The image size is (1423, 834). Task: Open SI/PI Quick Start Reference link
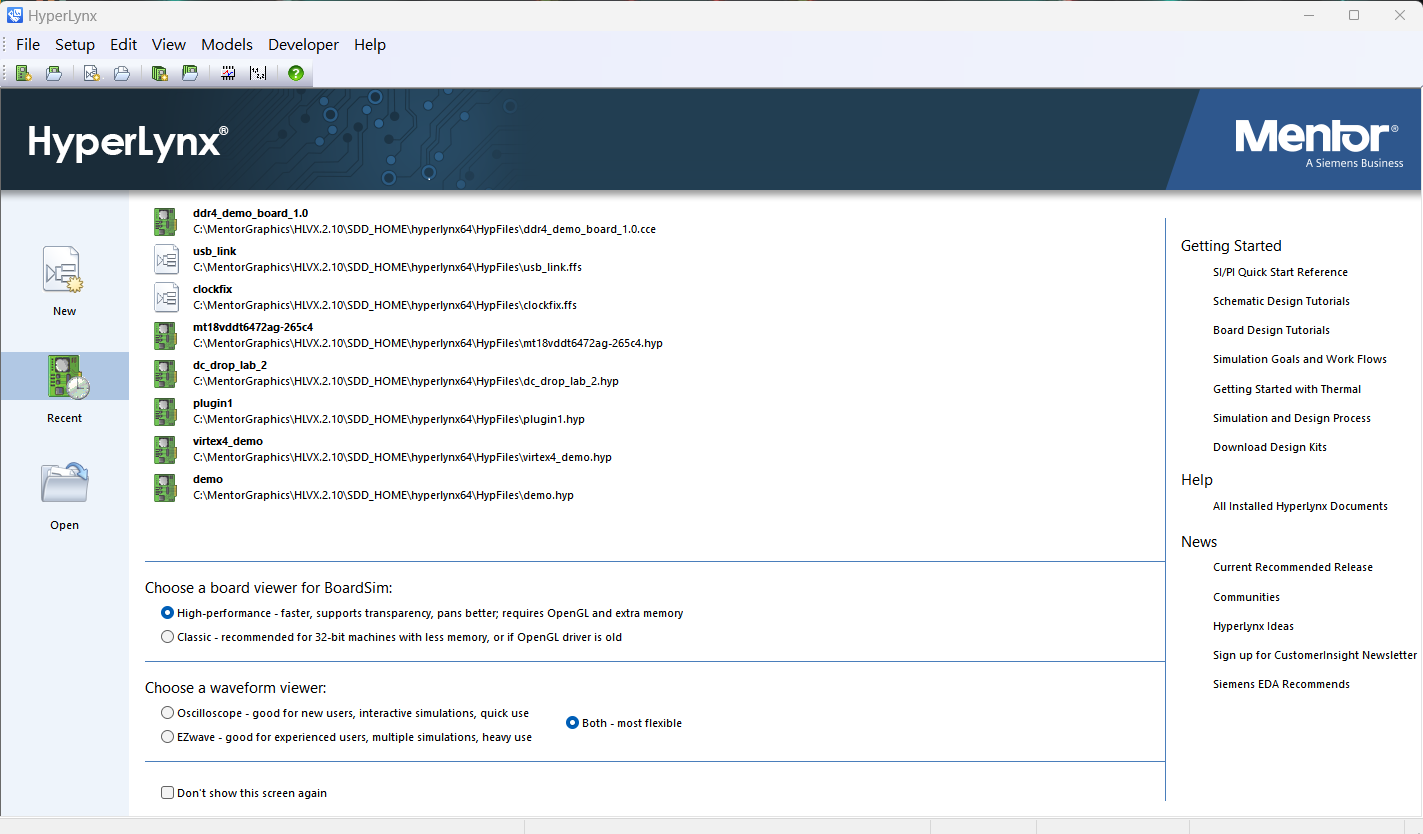pos(1280,272)
